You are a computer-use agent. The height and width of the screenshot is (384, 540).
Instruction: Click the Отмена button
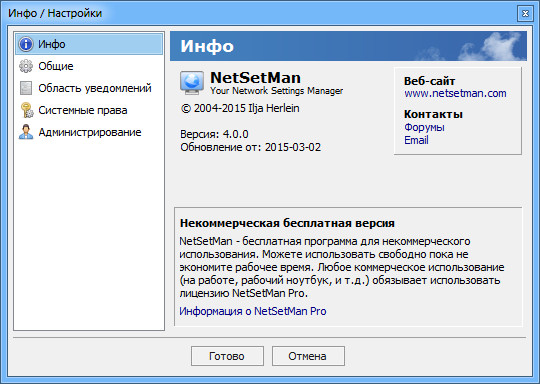(308, 356)
